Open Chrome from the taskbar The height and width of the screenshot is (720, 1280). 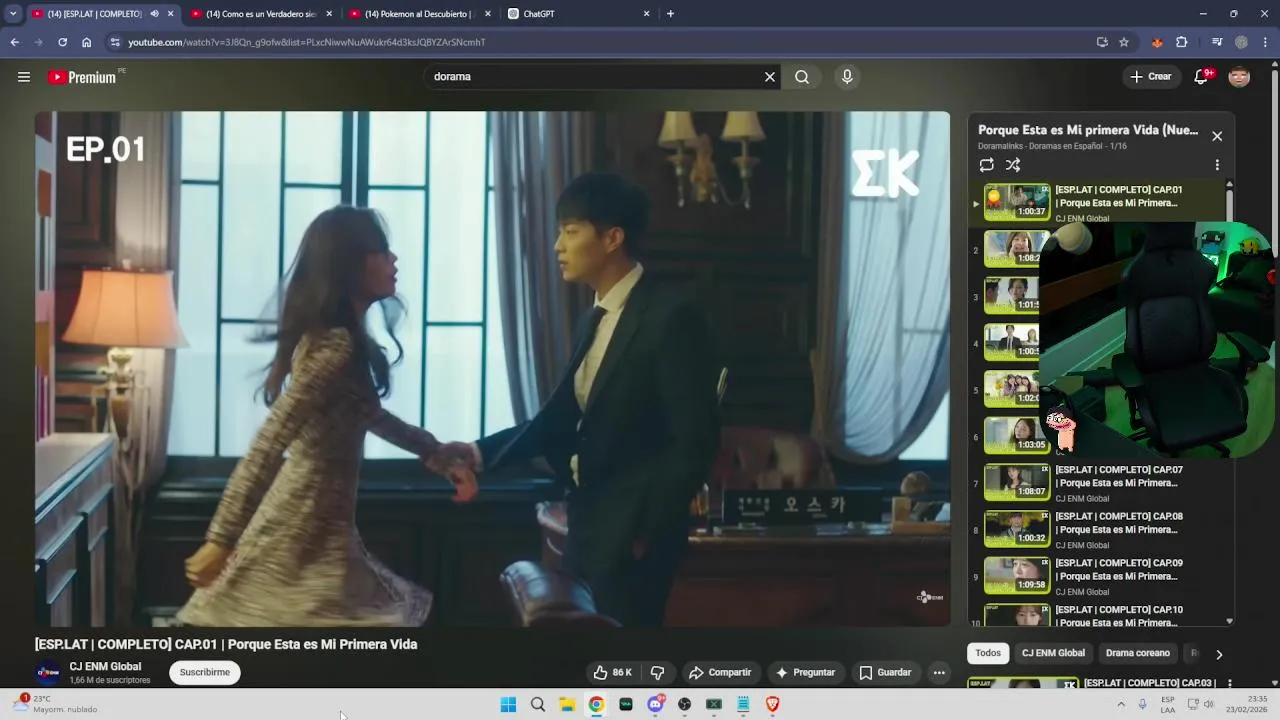click(x=596, y=705)
